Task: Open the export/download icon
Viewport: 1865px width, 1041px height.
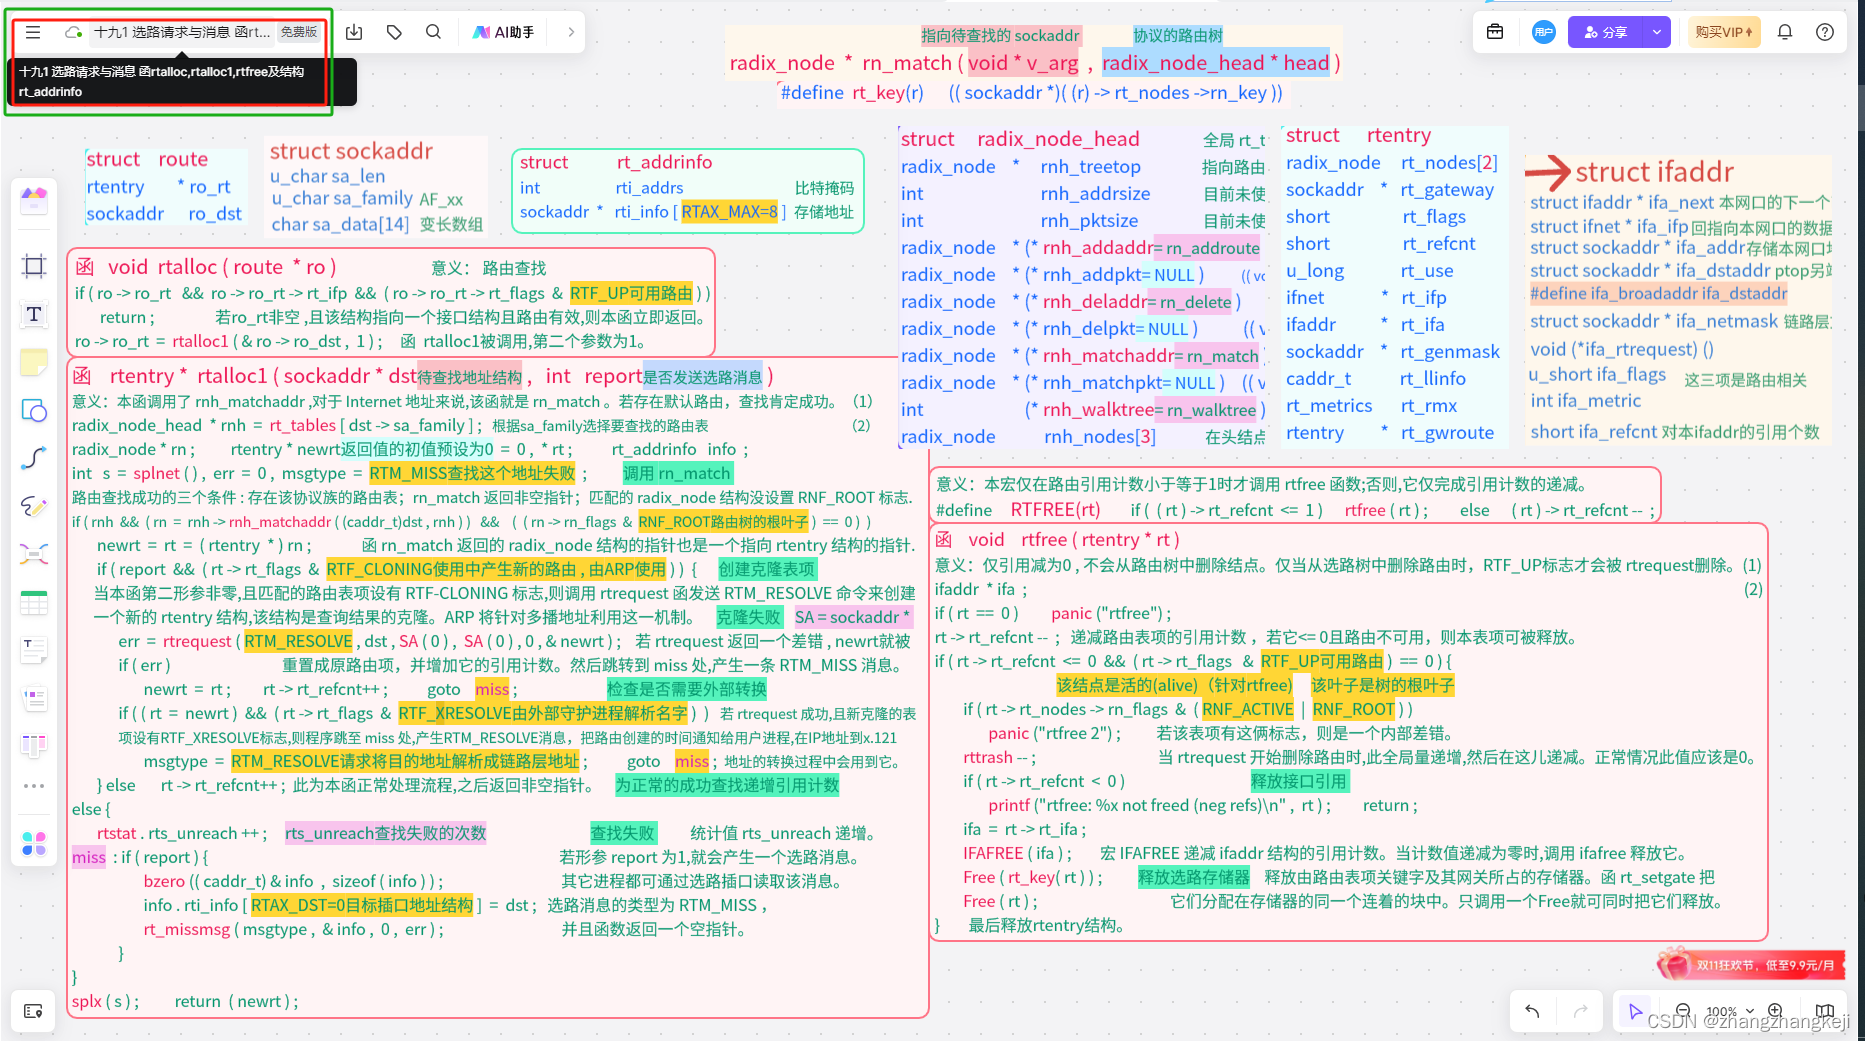Action: [x=354, y=32]
